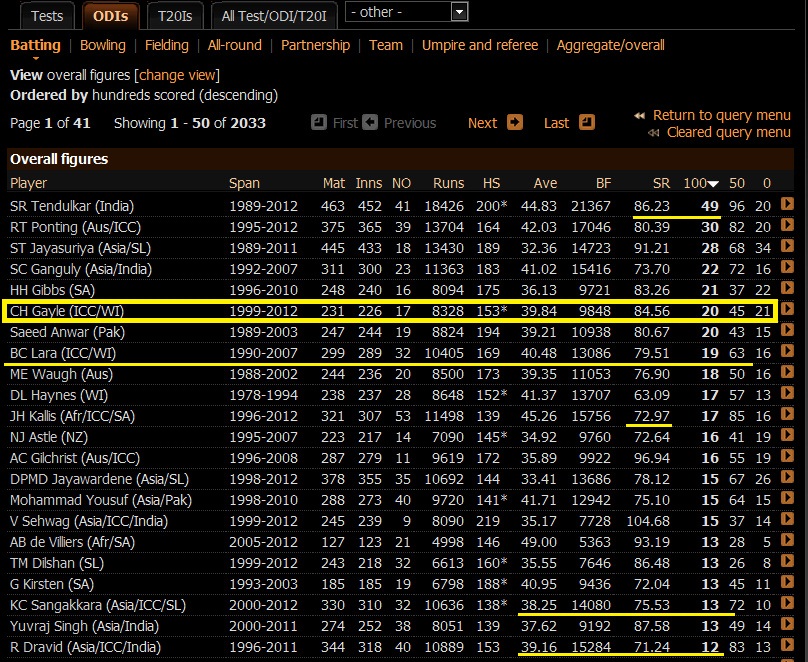
Task: Open details arrow for Mohammad Yousuf row
Action: click(787, 498)
